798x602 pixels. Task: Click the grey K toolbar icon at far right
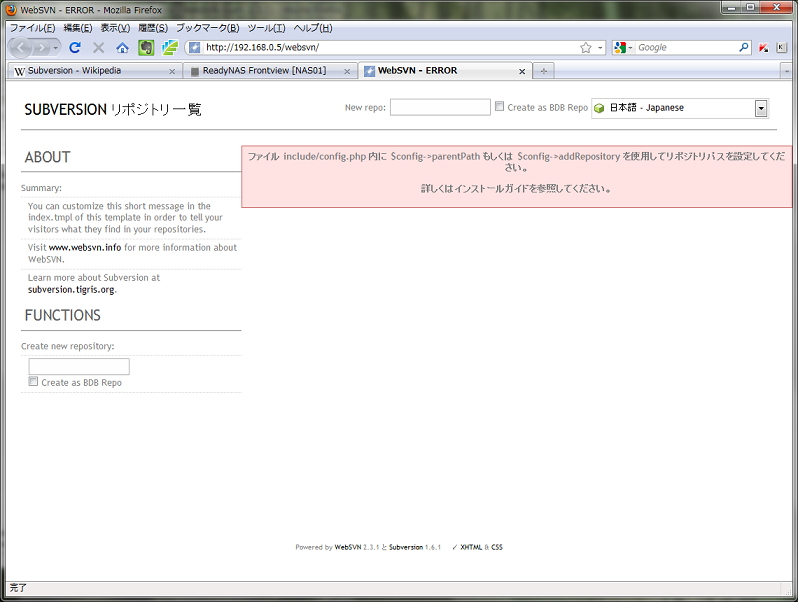[782, 48]
